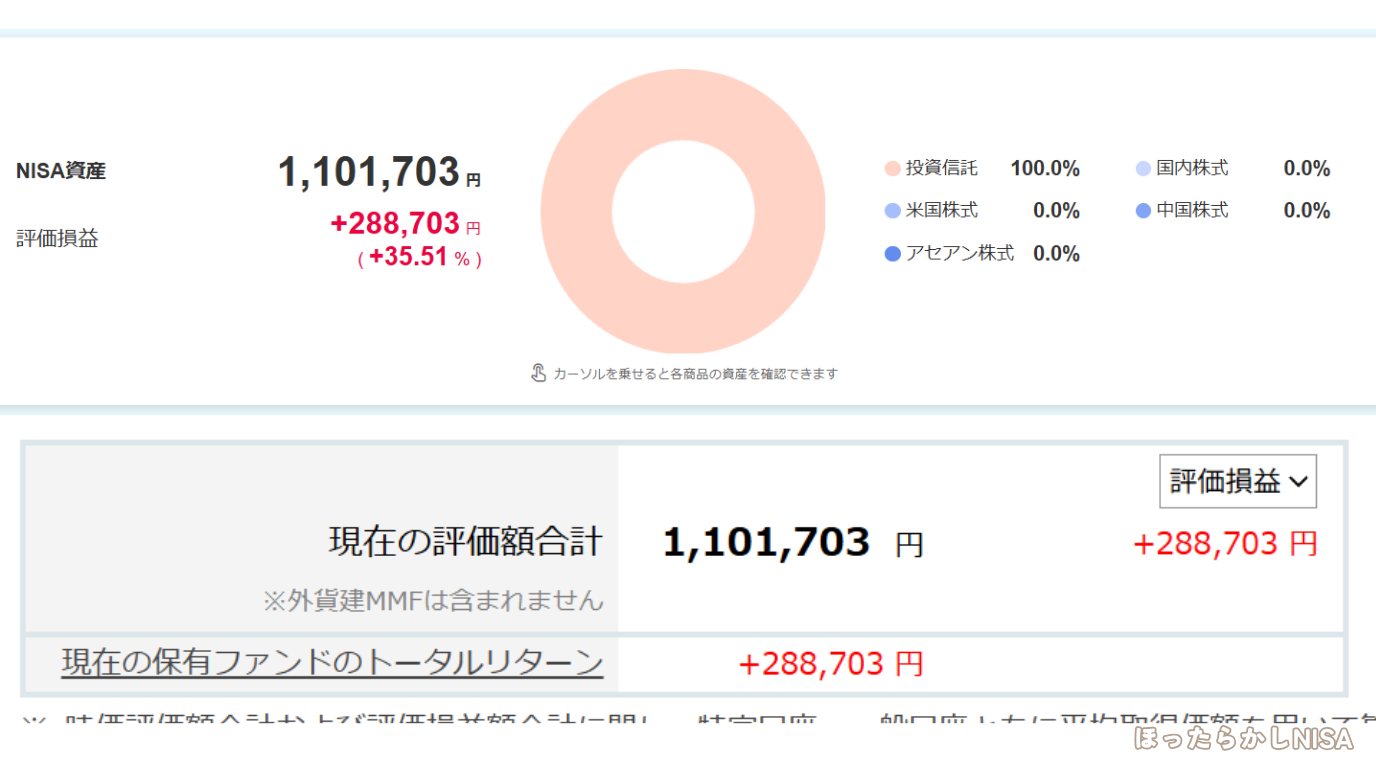Click the 国内株式 legend dot

click(x=1144, y=169)
